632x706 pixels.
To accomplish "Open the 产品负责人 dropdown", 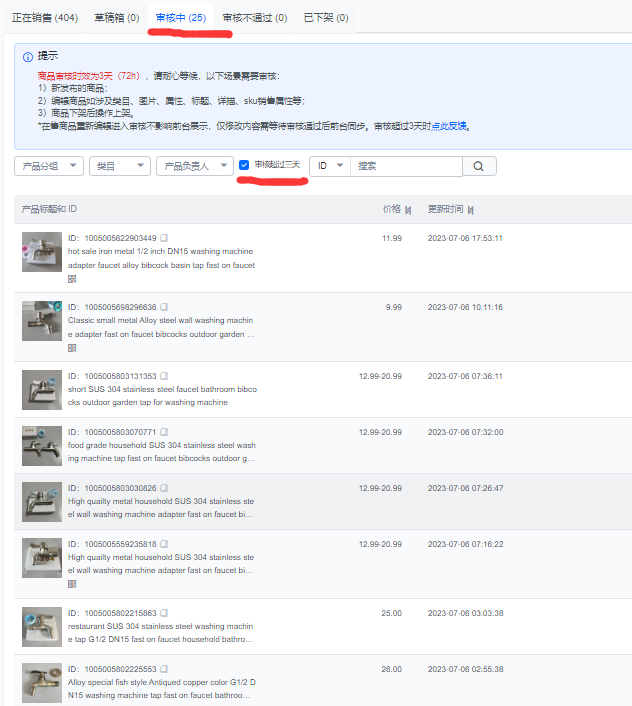I will coord(193,166).
